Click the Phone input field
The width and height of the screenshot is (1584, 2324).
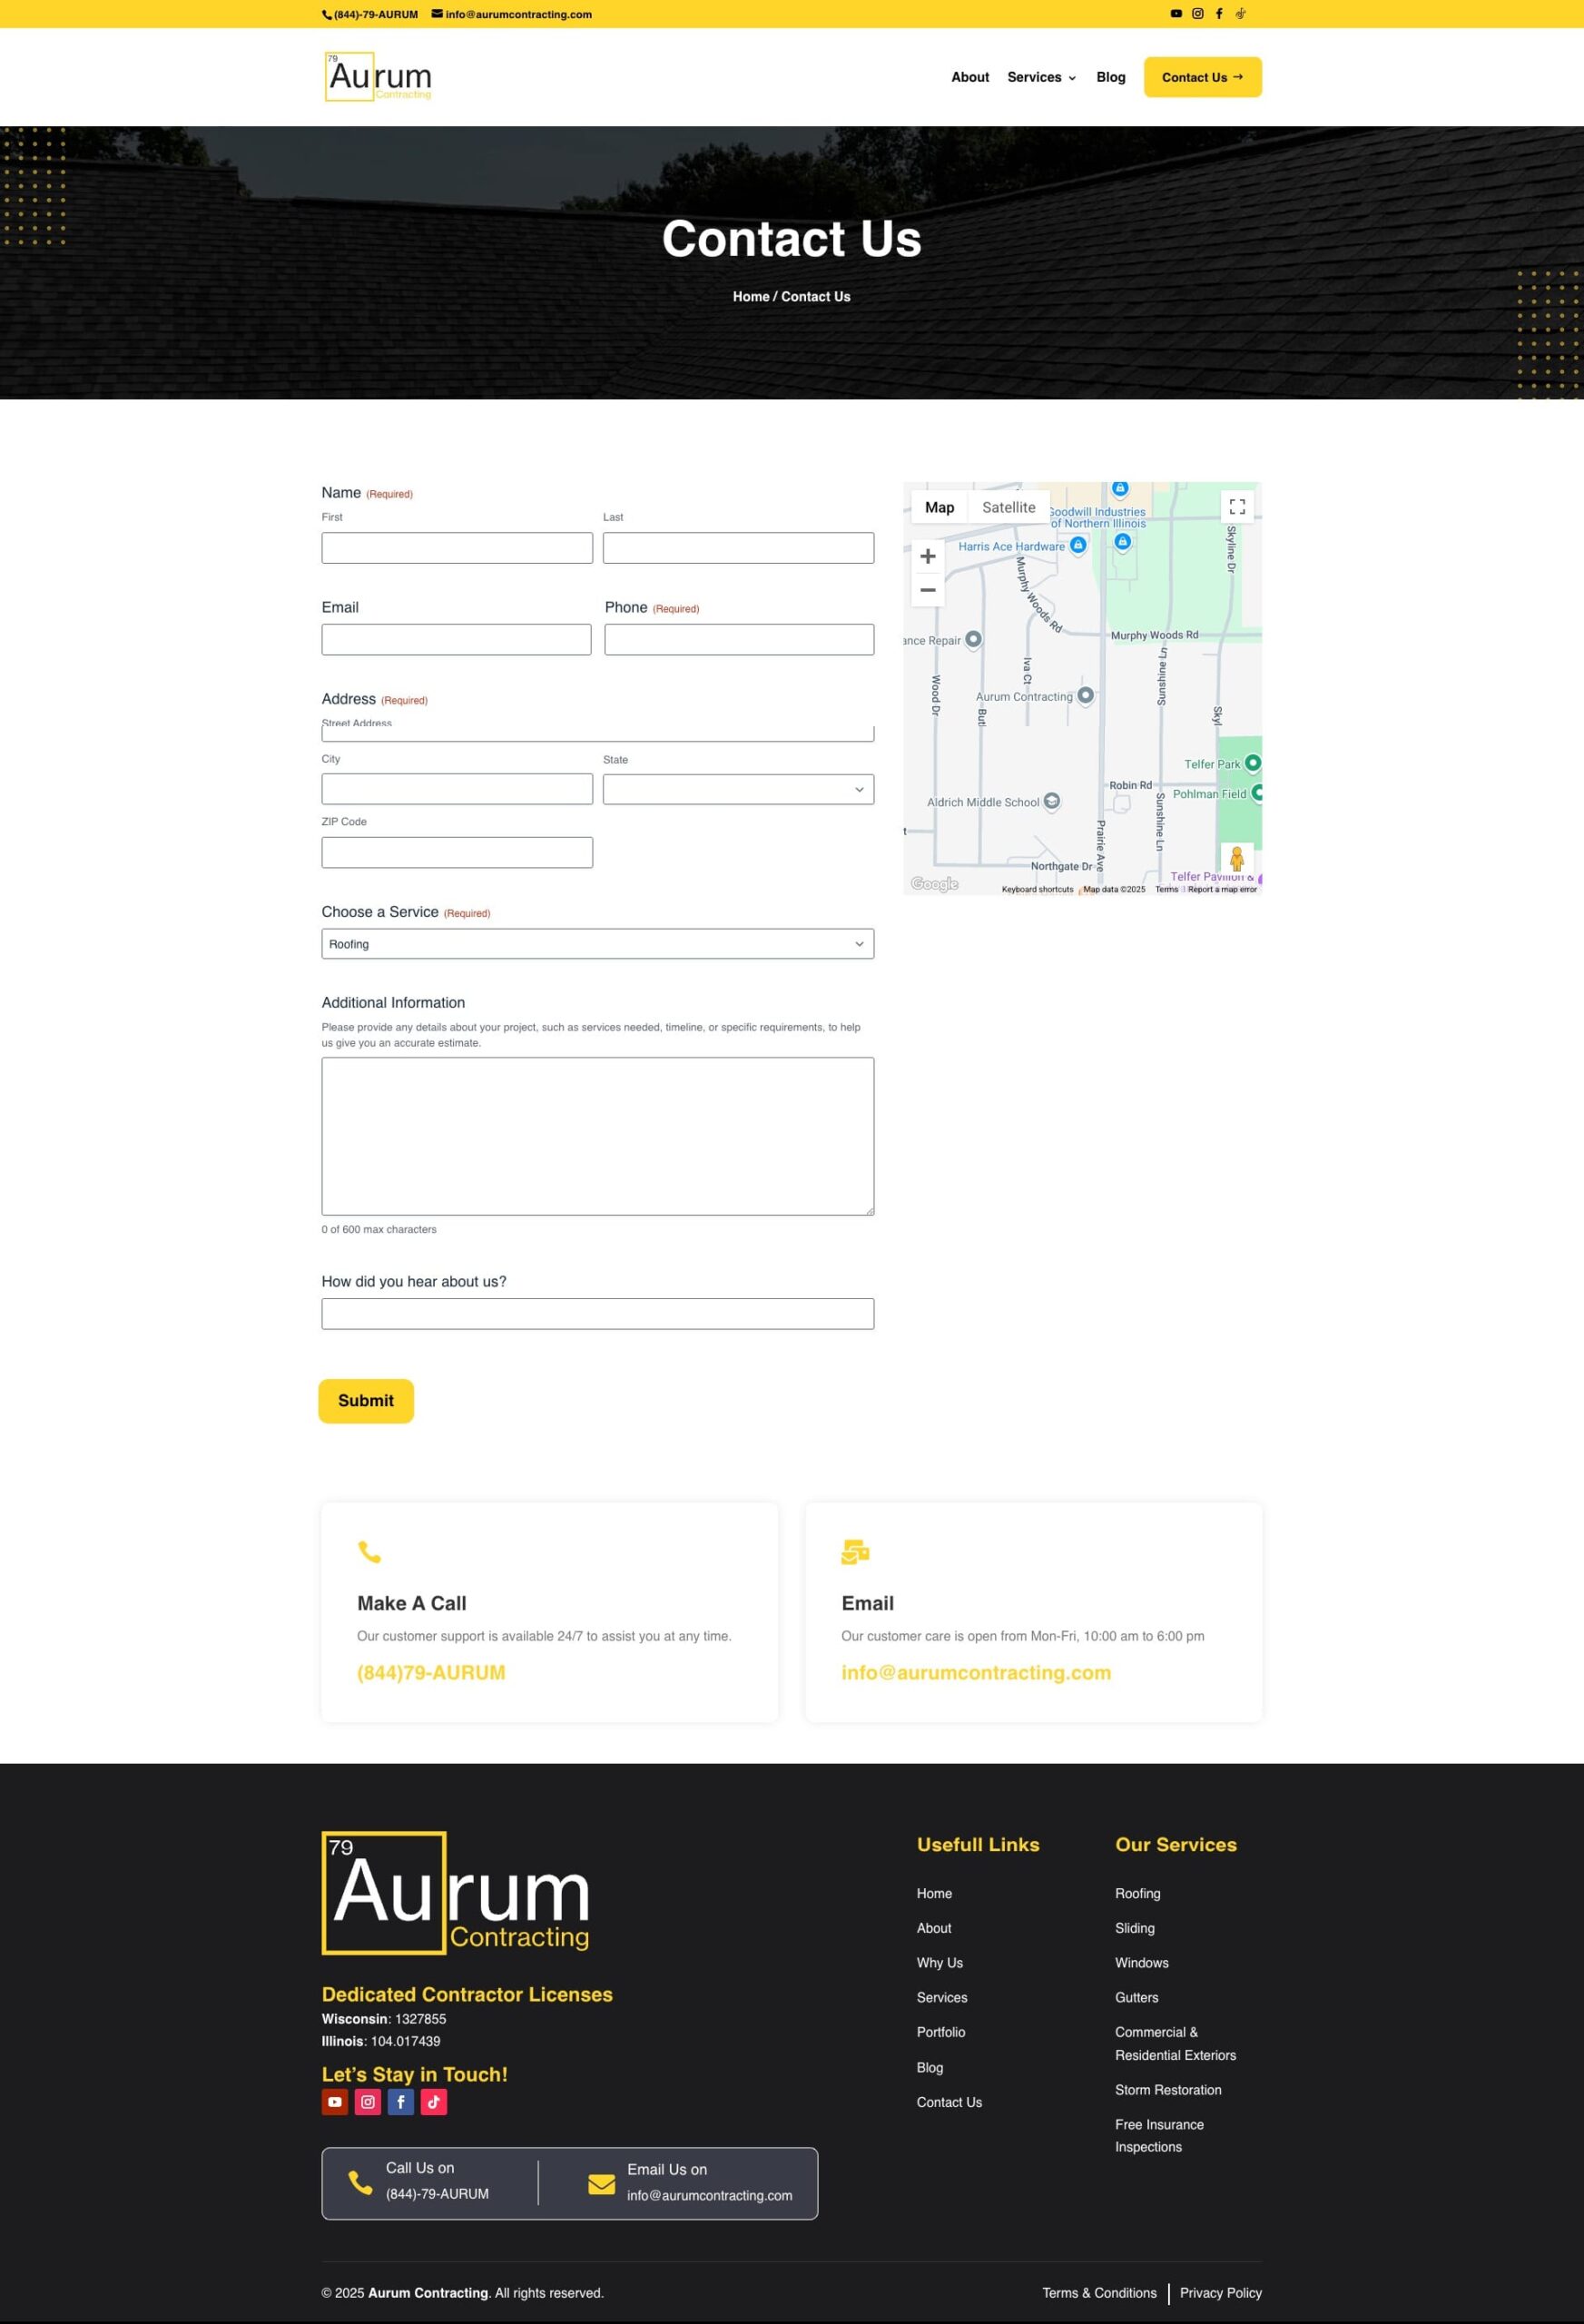(x=739, y=640)
